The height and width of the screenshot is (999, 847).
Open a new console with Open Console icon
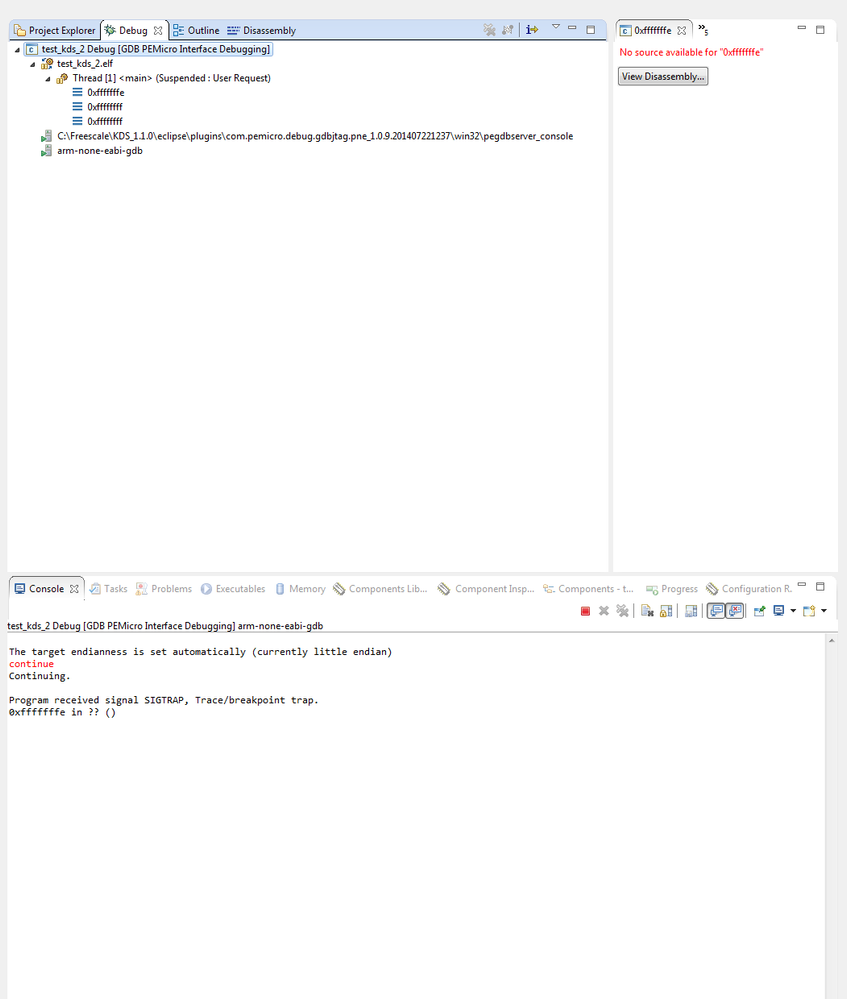coord(808,610)
